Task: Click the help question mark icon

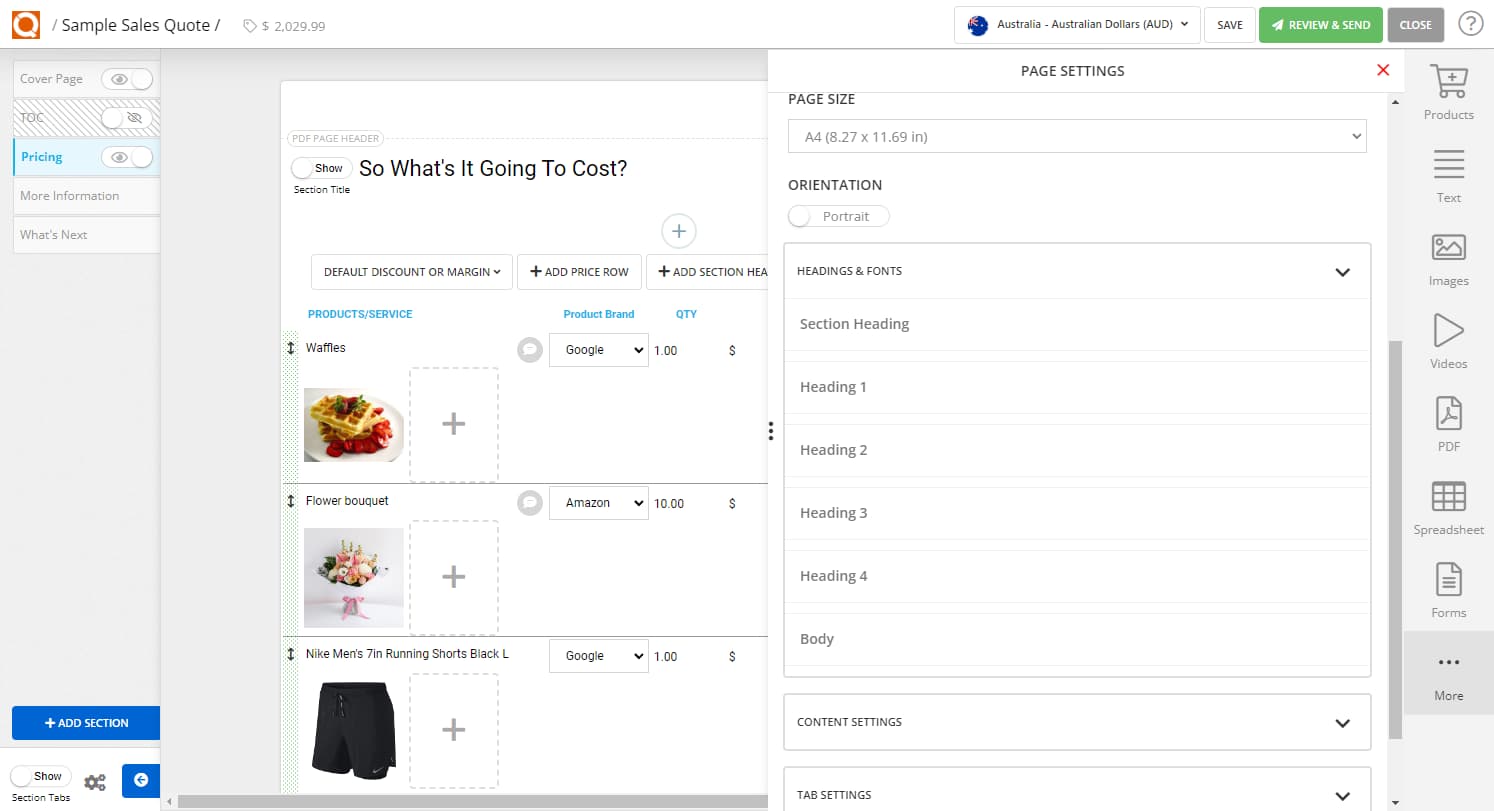Action: tap(1470, 24)
